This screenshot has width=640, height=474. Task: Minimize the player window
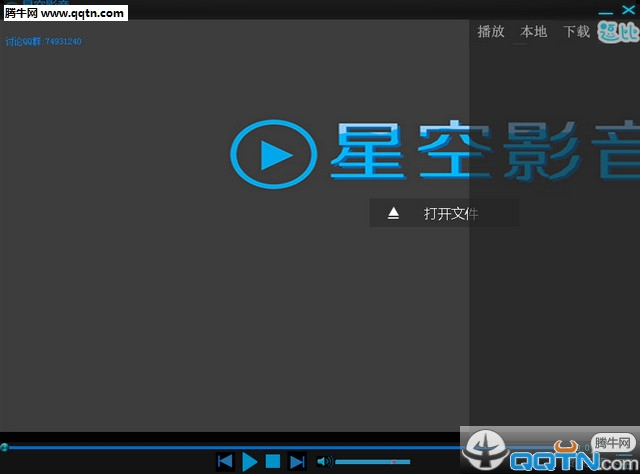(606, 12)
